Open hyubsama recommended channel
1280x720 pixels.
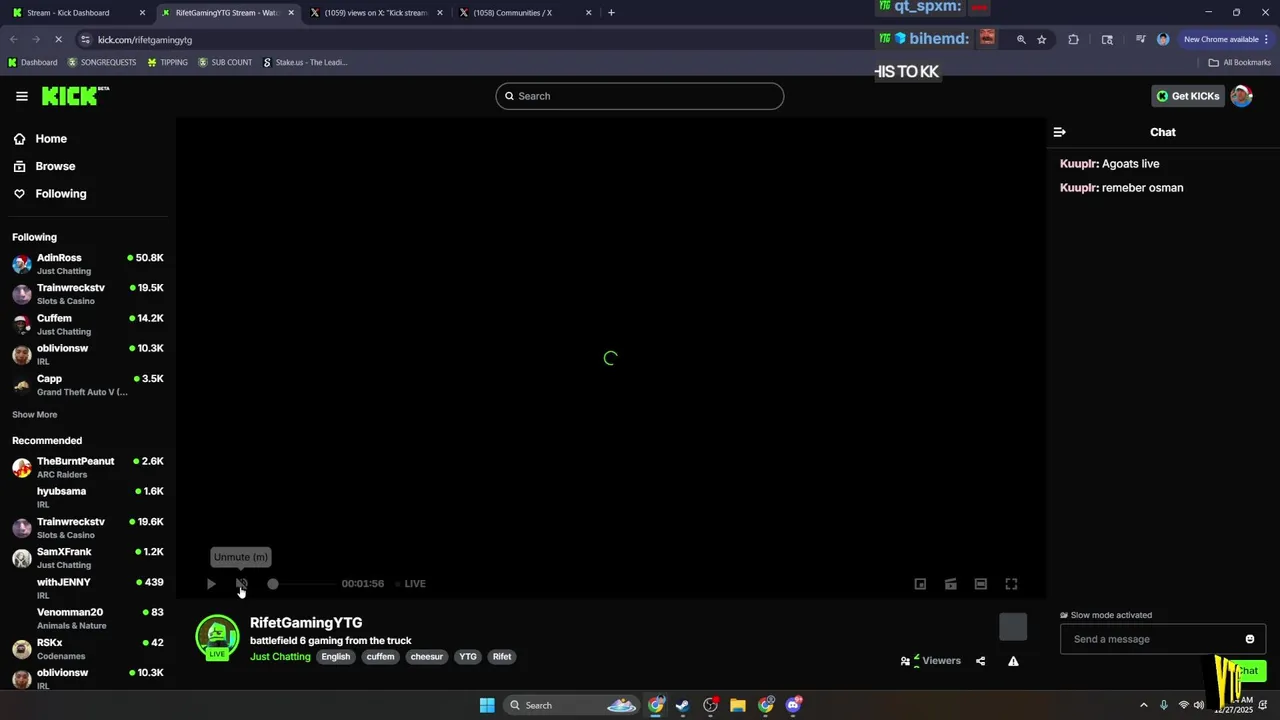[88, 497]
